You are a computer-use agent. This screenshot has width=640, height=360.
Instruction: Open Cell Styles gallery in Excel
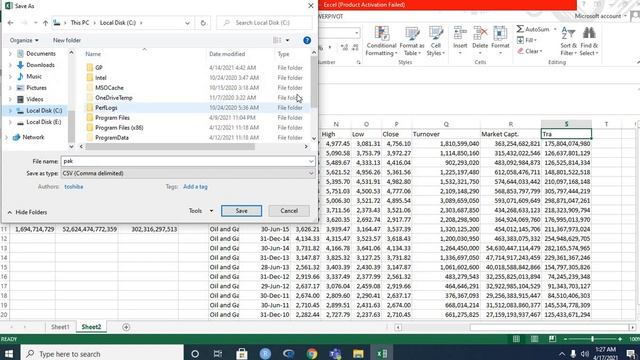click(x=436, y=41)
